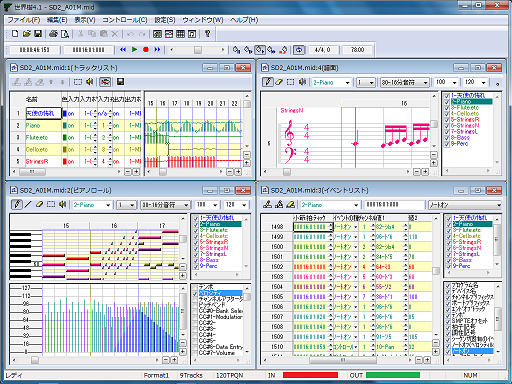512x384 pixels.
Task: Open the 編集(E) menu
Action: [57, 20]
